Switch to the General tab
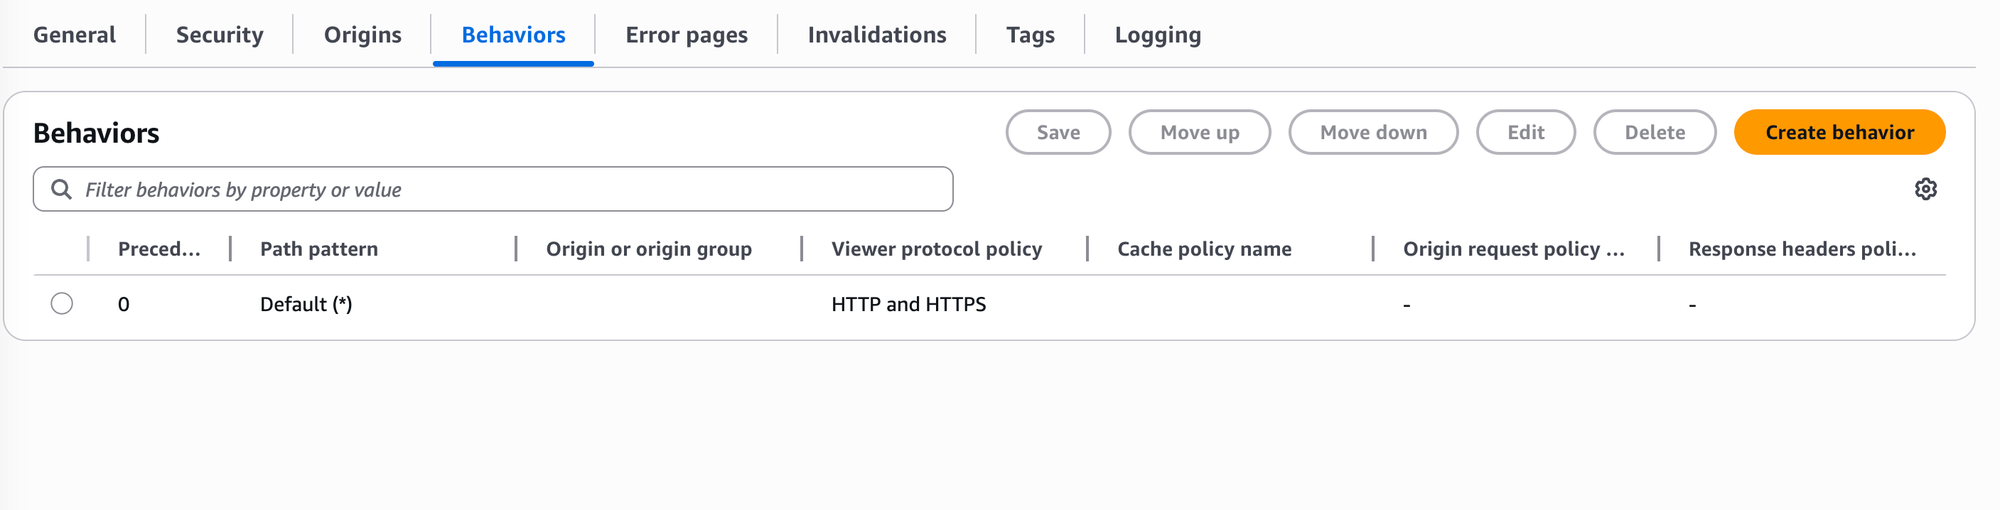 tap(74, 35)
